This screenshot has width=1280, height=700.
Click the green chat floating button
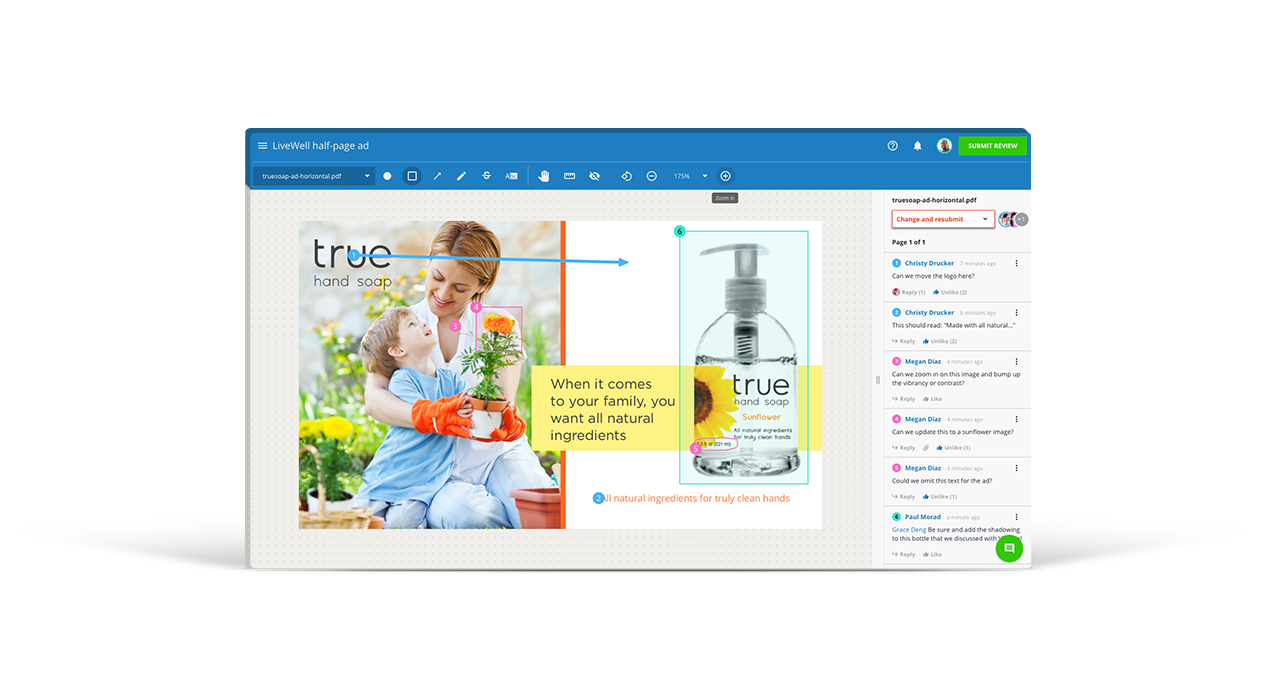pos(1009,548)
